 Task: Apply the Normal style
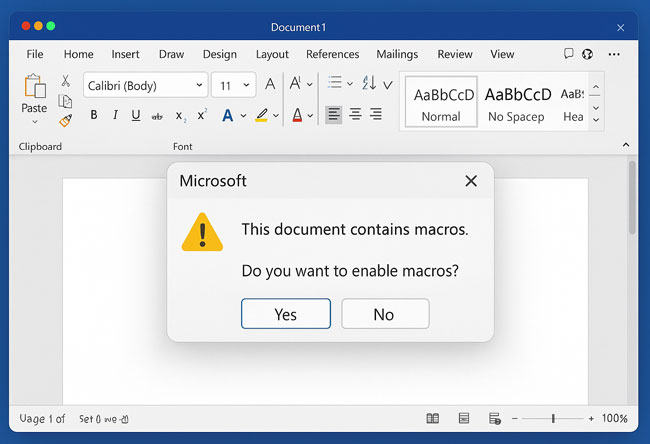441,102
